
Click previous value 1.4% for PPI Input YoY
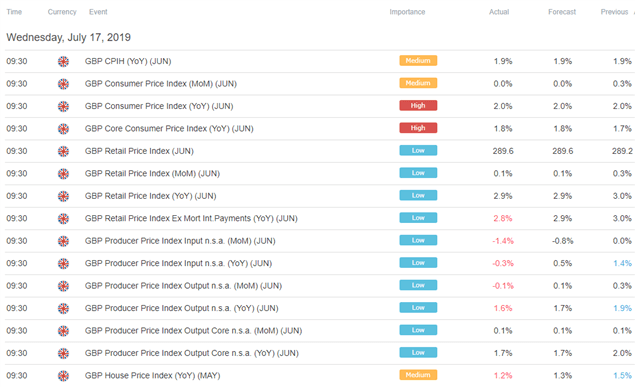pyautogui.click(x=622, y=264)
